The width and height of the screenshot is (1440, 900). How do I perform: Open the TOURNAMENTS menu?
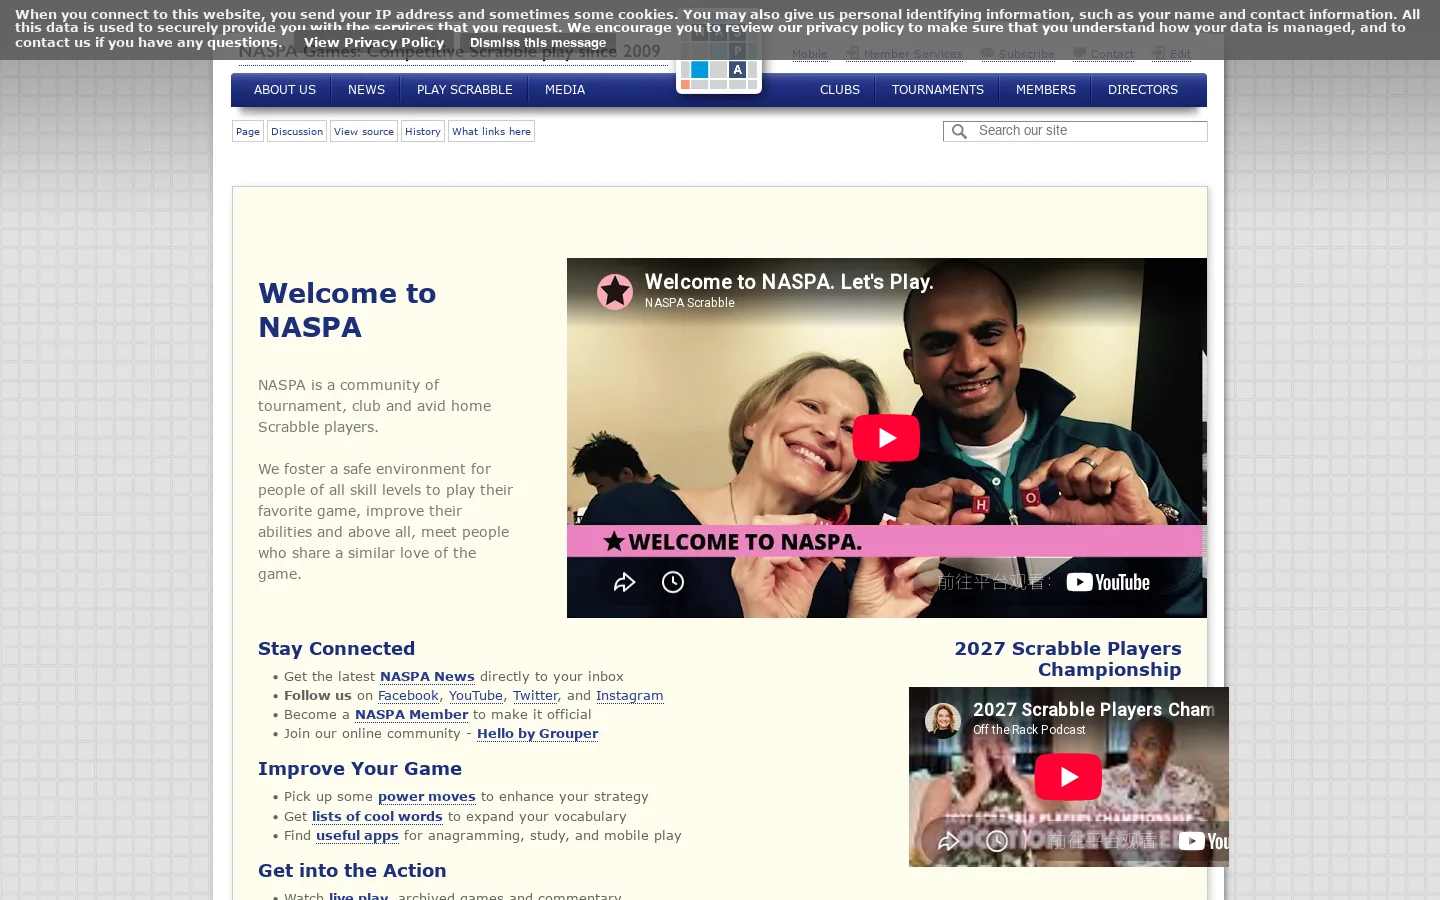(x=938, y=90)
